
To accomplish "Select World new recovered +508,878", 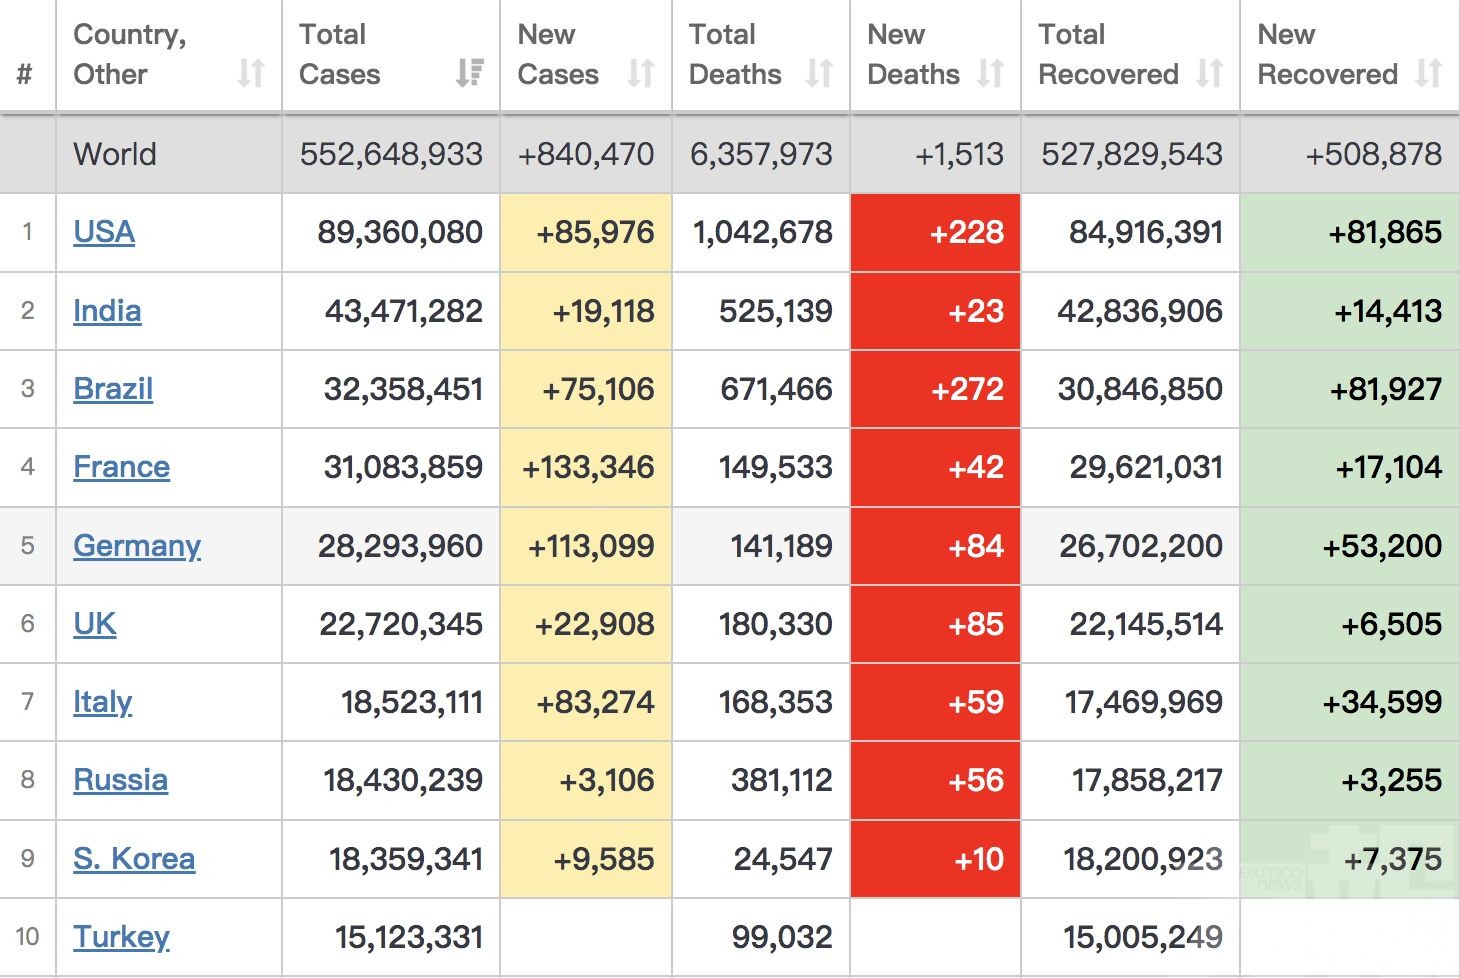I will [x=1374, y=154].
